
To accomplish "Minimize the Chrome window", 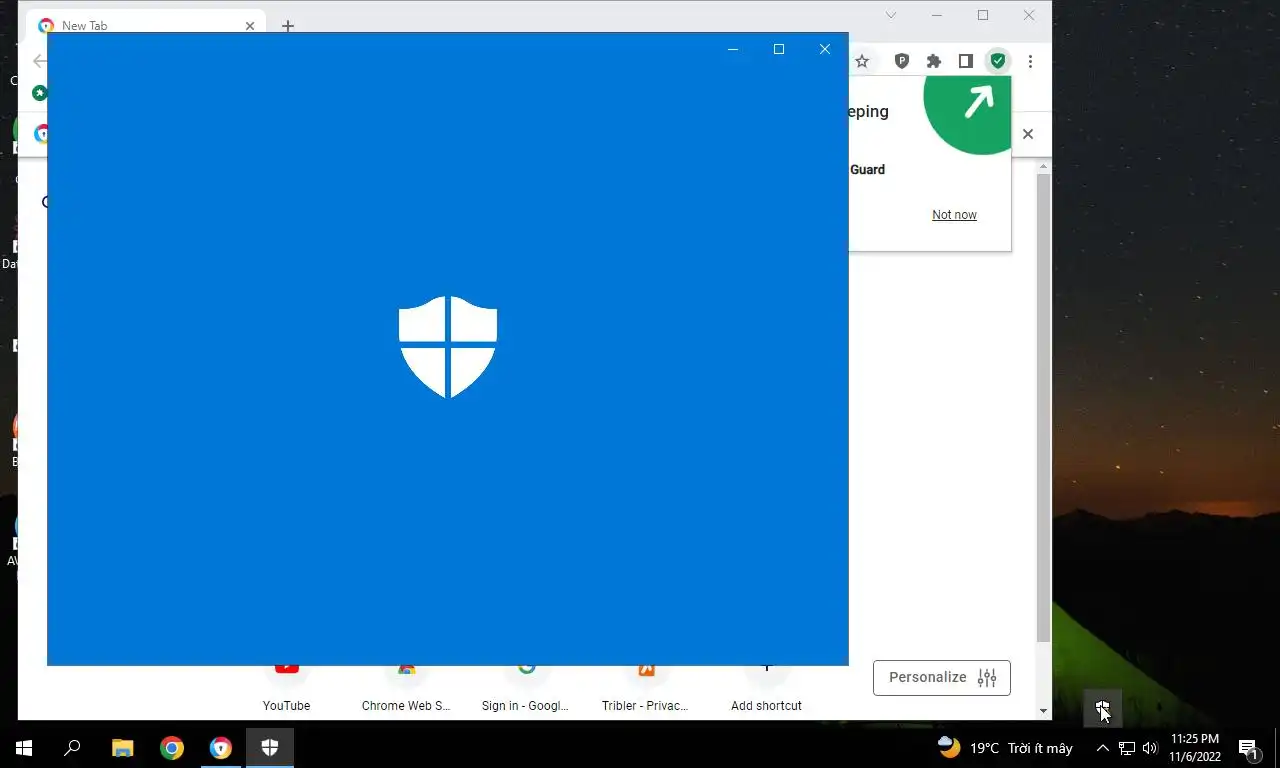I will click(937, 15).
